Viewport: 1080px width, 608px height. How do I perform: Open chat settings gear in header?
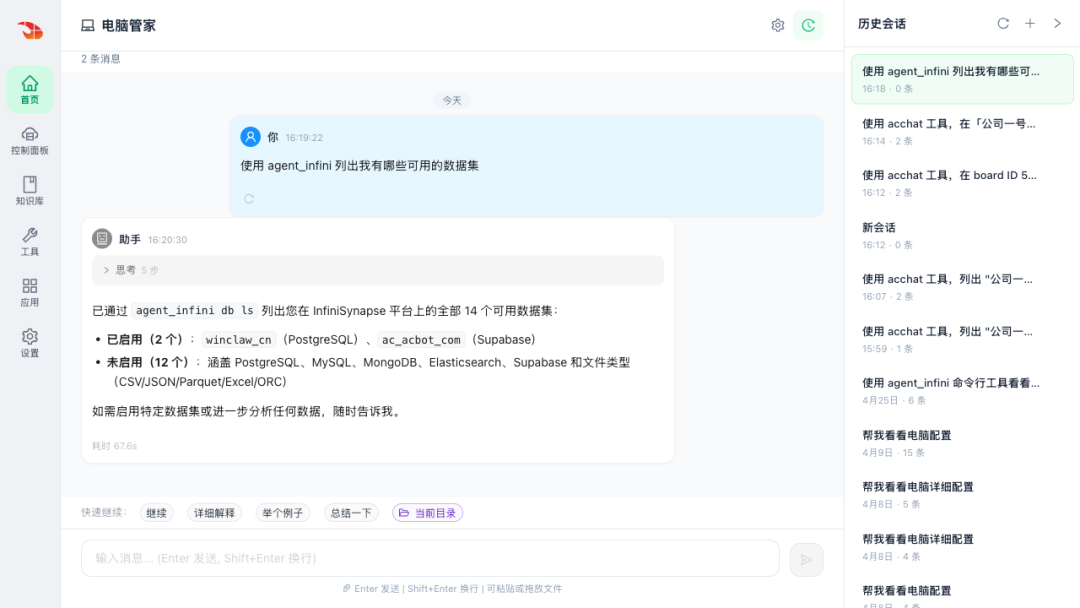coord(778,25)
